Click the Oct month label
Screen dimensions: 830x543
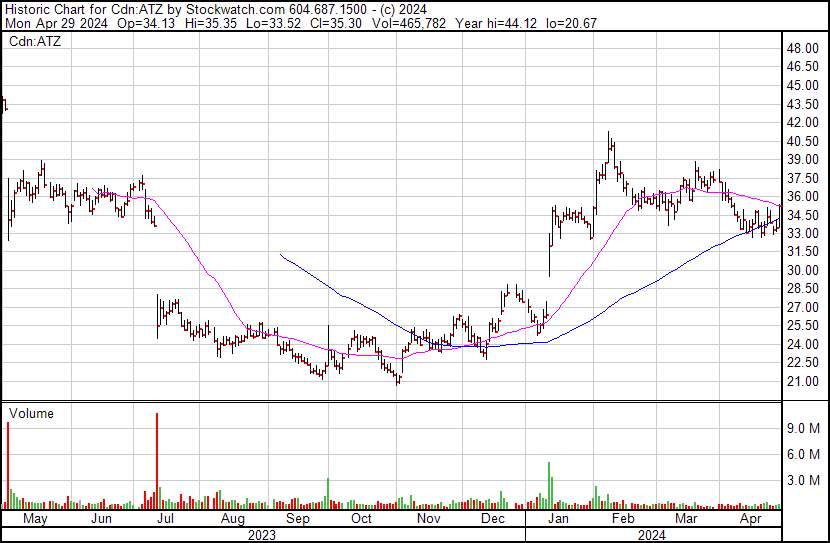point(362,519)
